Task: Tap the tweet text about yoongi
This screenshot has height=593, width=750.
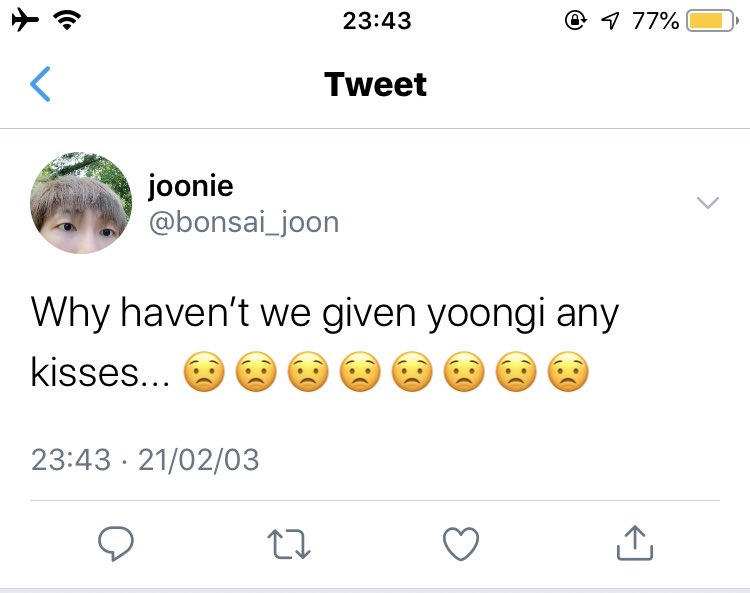Action: [x=325, y=342]
